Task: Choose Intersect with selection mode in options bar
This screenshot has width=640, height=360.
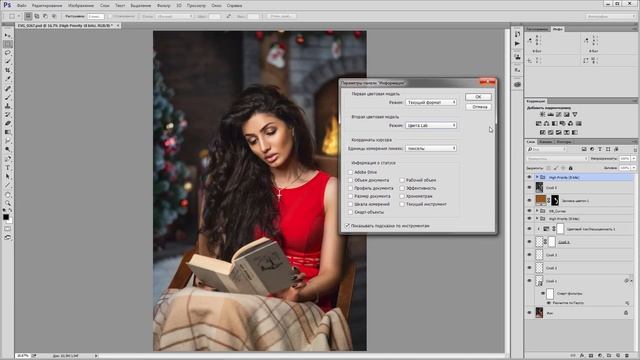Action: coord(54,16)
